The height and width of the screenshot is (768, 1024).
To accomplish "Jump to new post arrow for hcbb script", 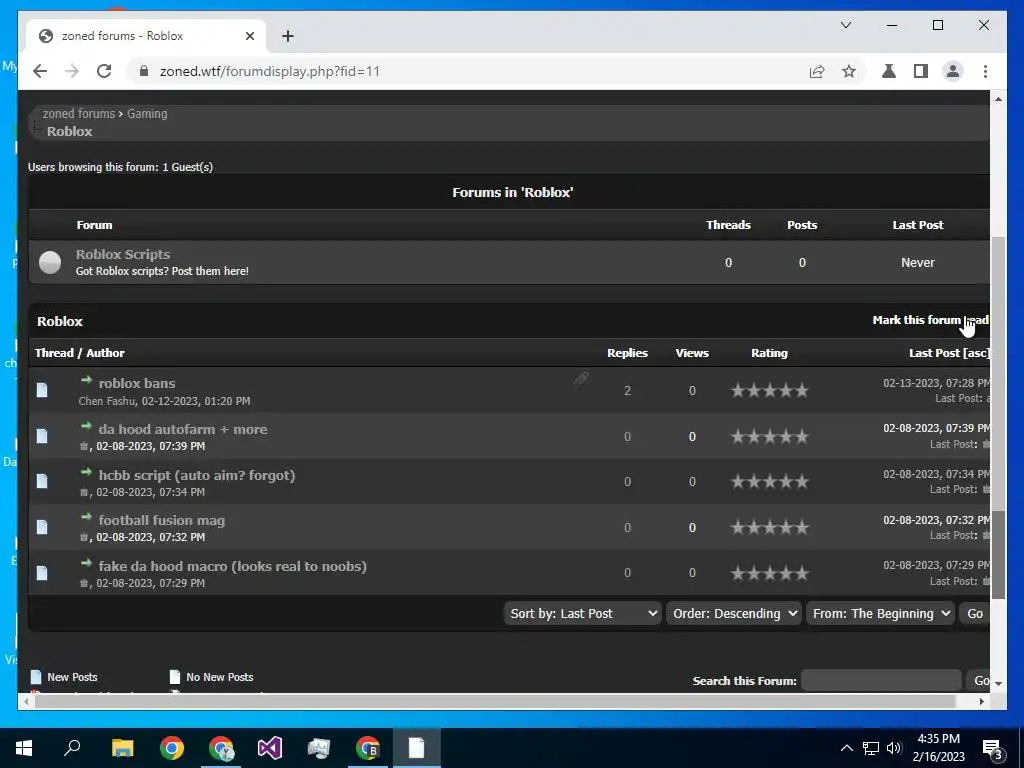I will point(86,472).
